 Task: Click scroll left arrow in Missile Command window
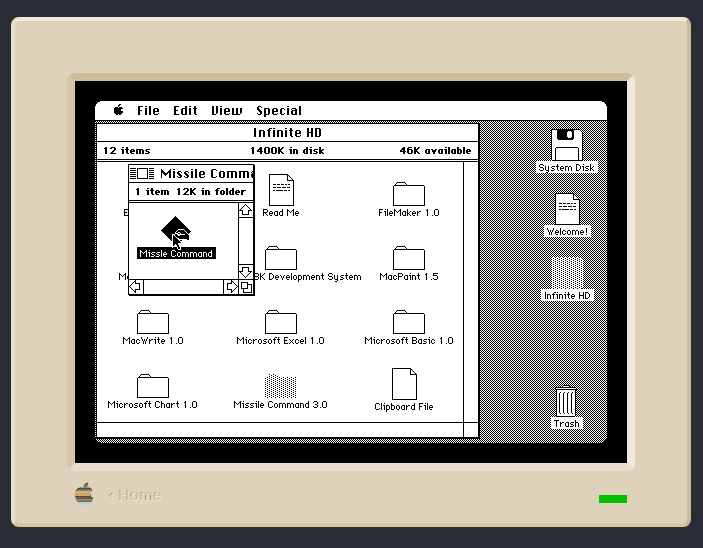136,287
